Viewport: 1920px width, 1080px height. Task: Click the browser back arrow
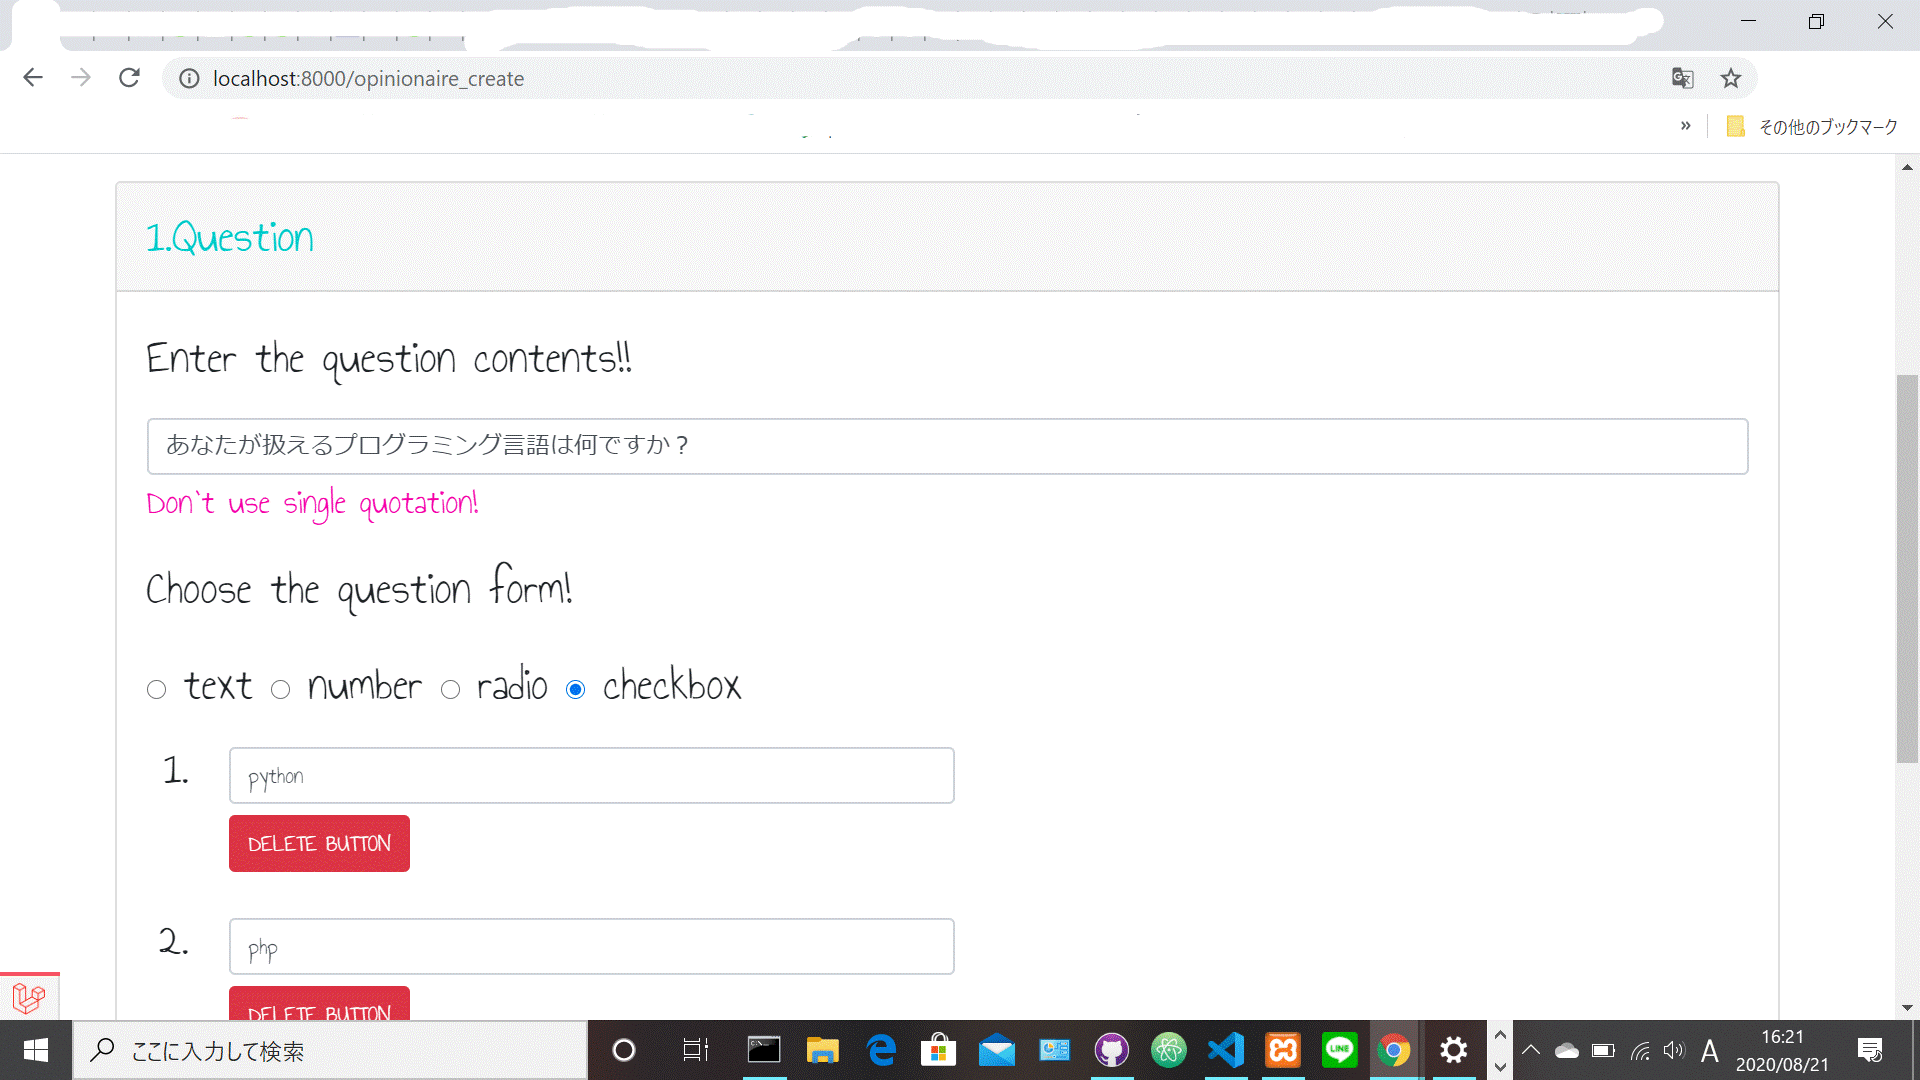tap(33, 78)
